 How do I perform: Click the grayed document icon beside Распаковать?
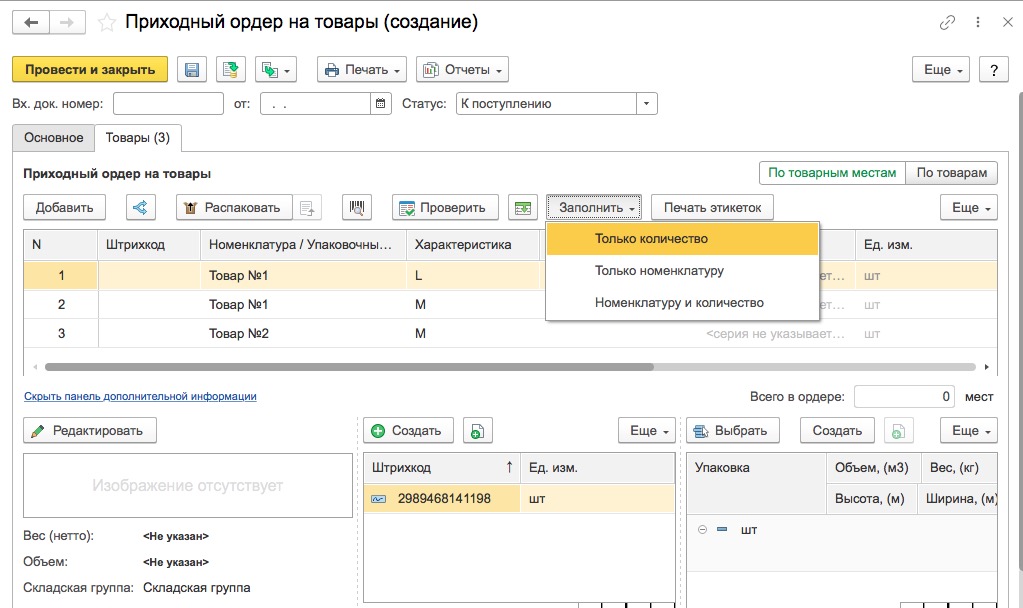307,207
